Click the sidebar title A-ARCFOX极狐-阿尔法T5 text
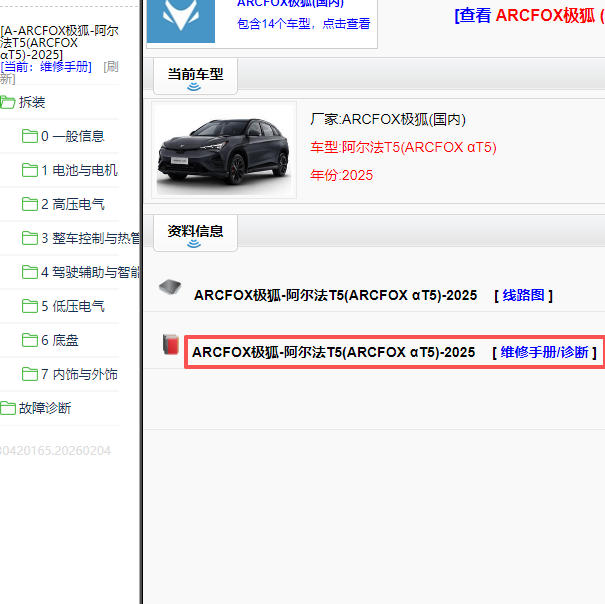The width and height of the screenshot is (605, 604). tap(59, 42)
